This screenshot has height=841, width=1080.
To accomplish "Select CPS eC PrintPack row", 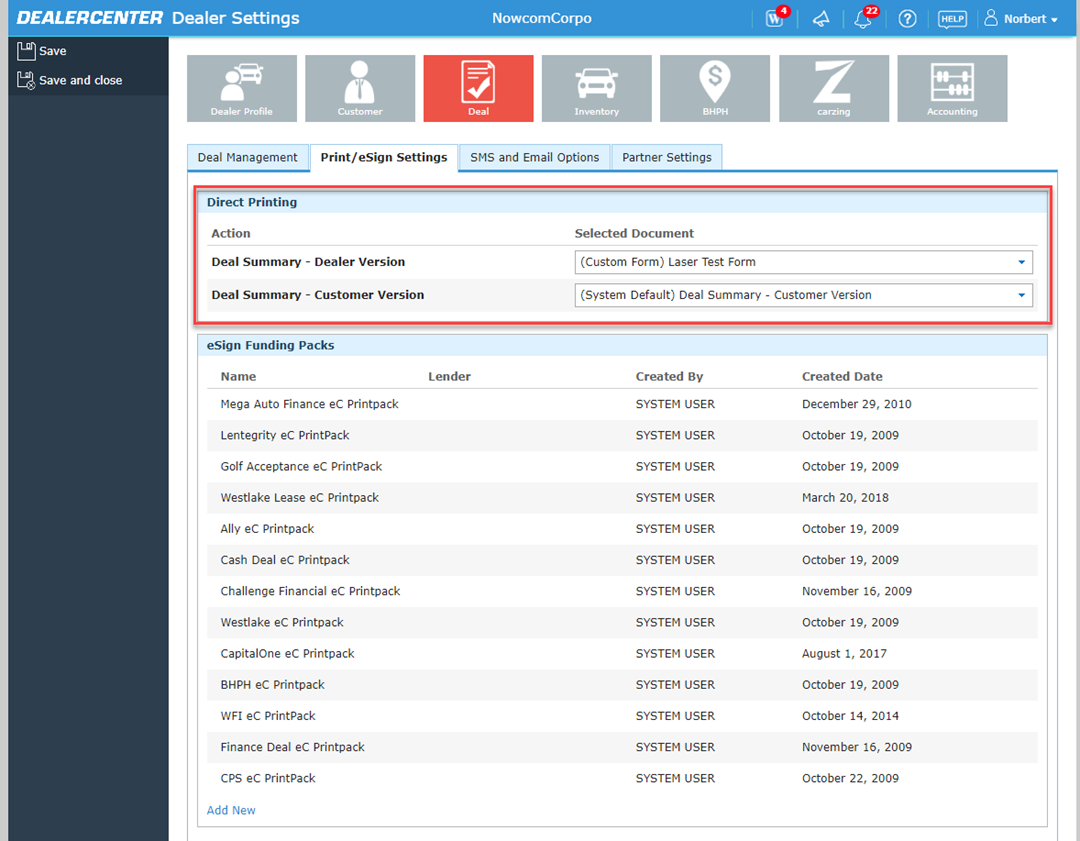I will (622, 778).
